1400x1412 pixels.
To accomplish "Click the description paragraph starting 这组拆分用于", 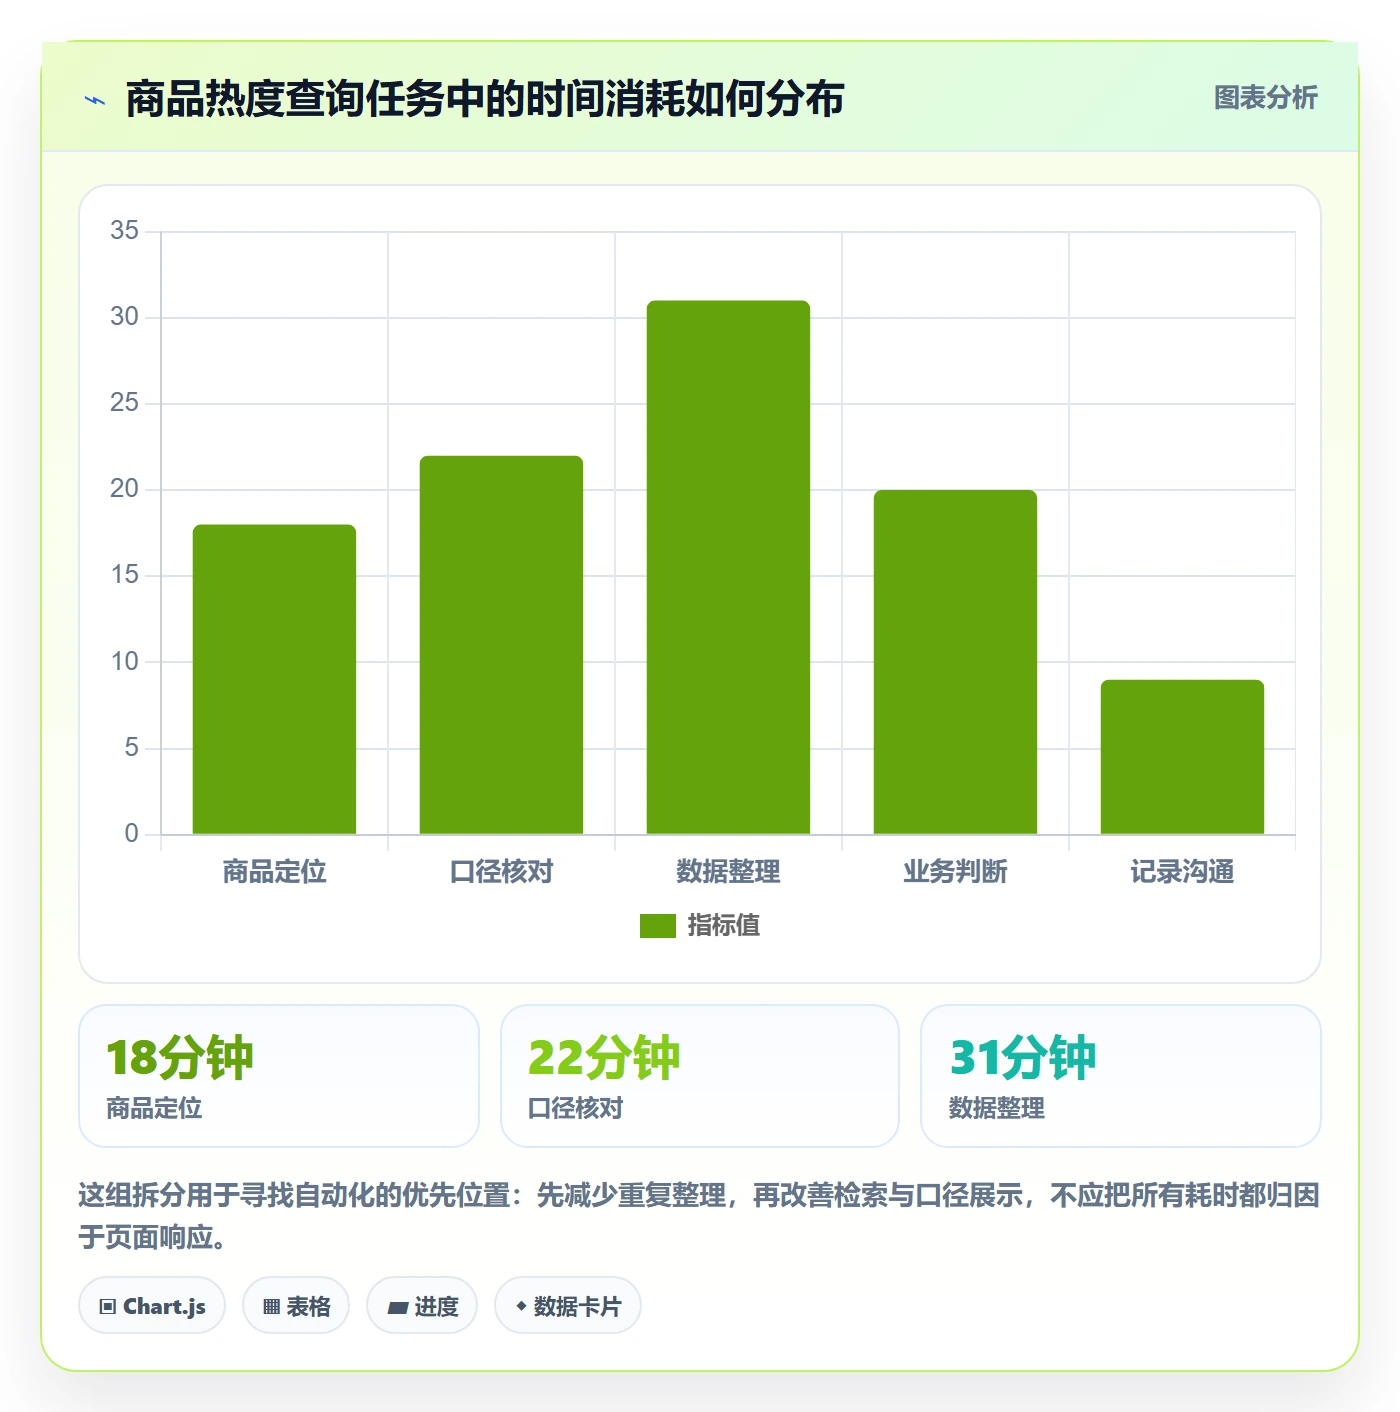I will click(699, 1216).
